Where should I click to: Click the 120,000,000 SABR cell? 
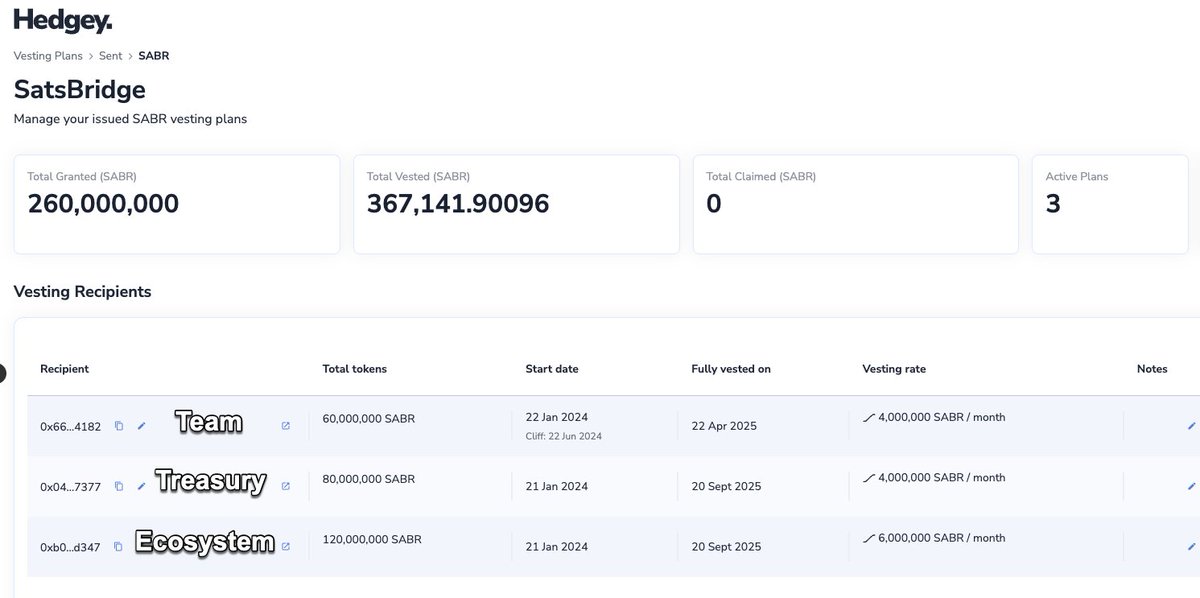pyautogui.click(x=372, y=539)
